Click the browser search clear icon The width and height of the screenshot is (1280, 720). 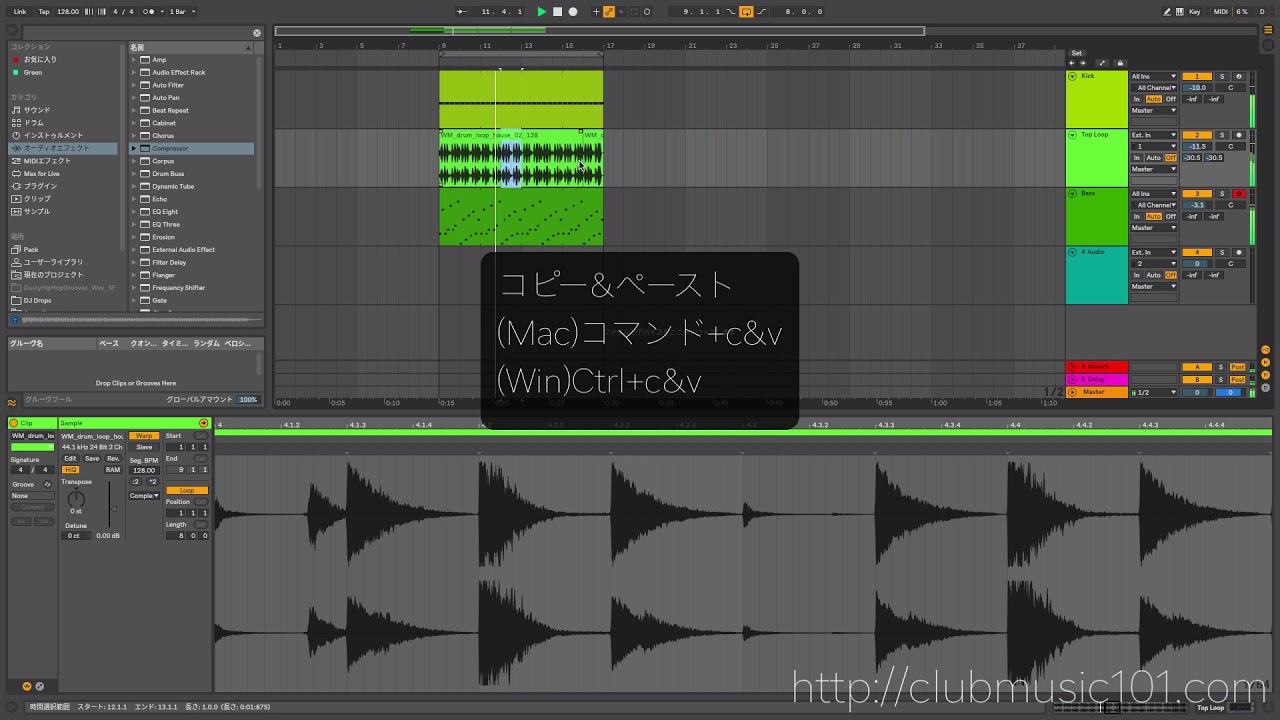tap(257, 32)
